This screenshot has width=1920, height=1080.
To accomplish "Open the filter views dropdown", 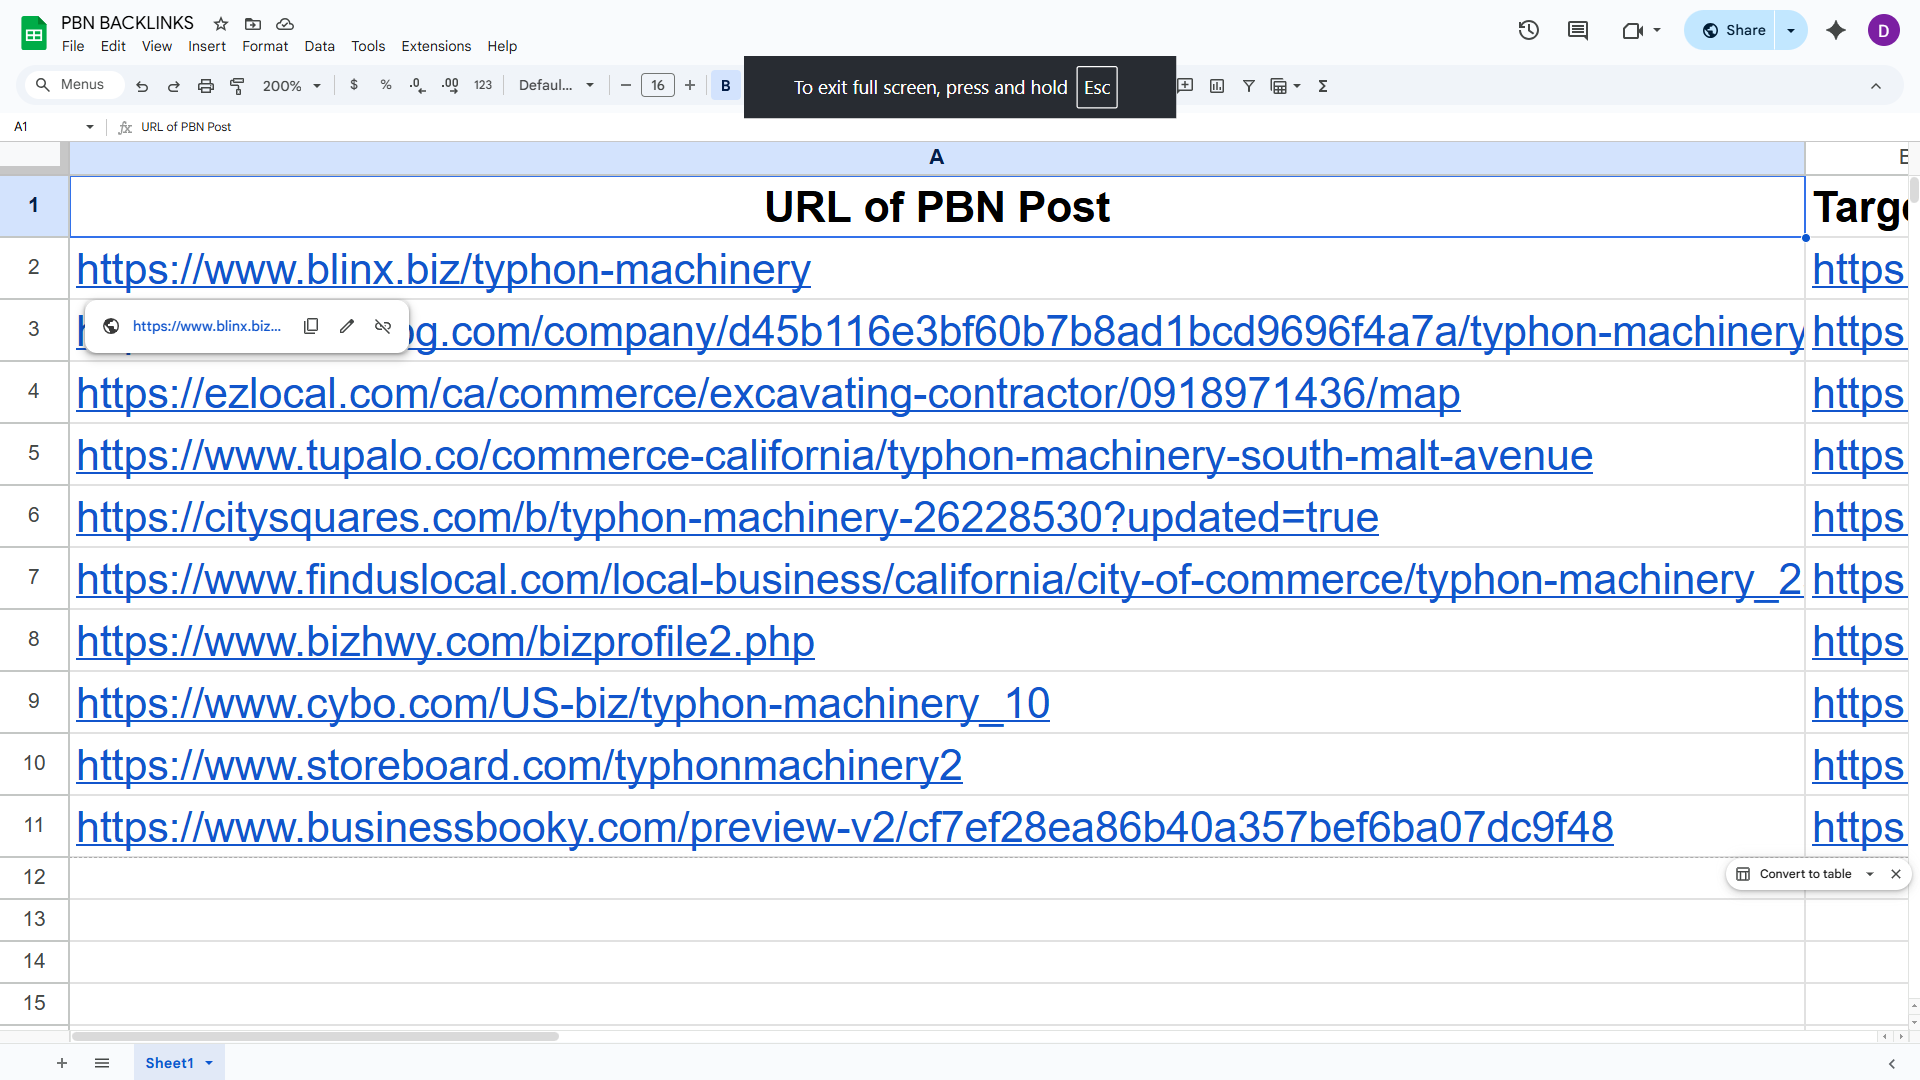I will coord(1285,86).
